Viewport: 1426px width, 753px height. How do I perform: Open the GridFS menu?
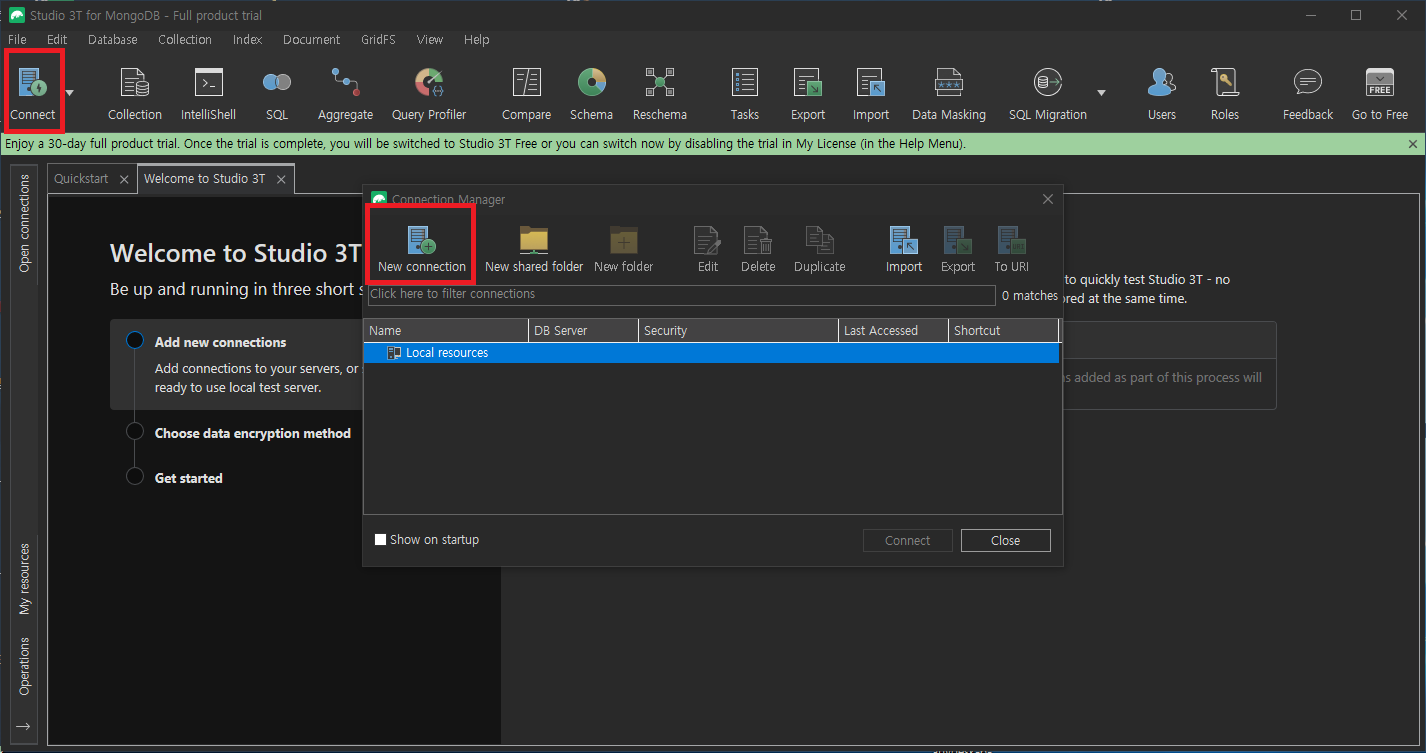click(379, 40)
